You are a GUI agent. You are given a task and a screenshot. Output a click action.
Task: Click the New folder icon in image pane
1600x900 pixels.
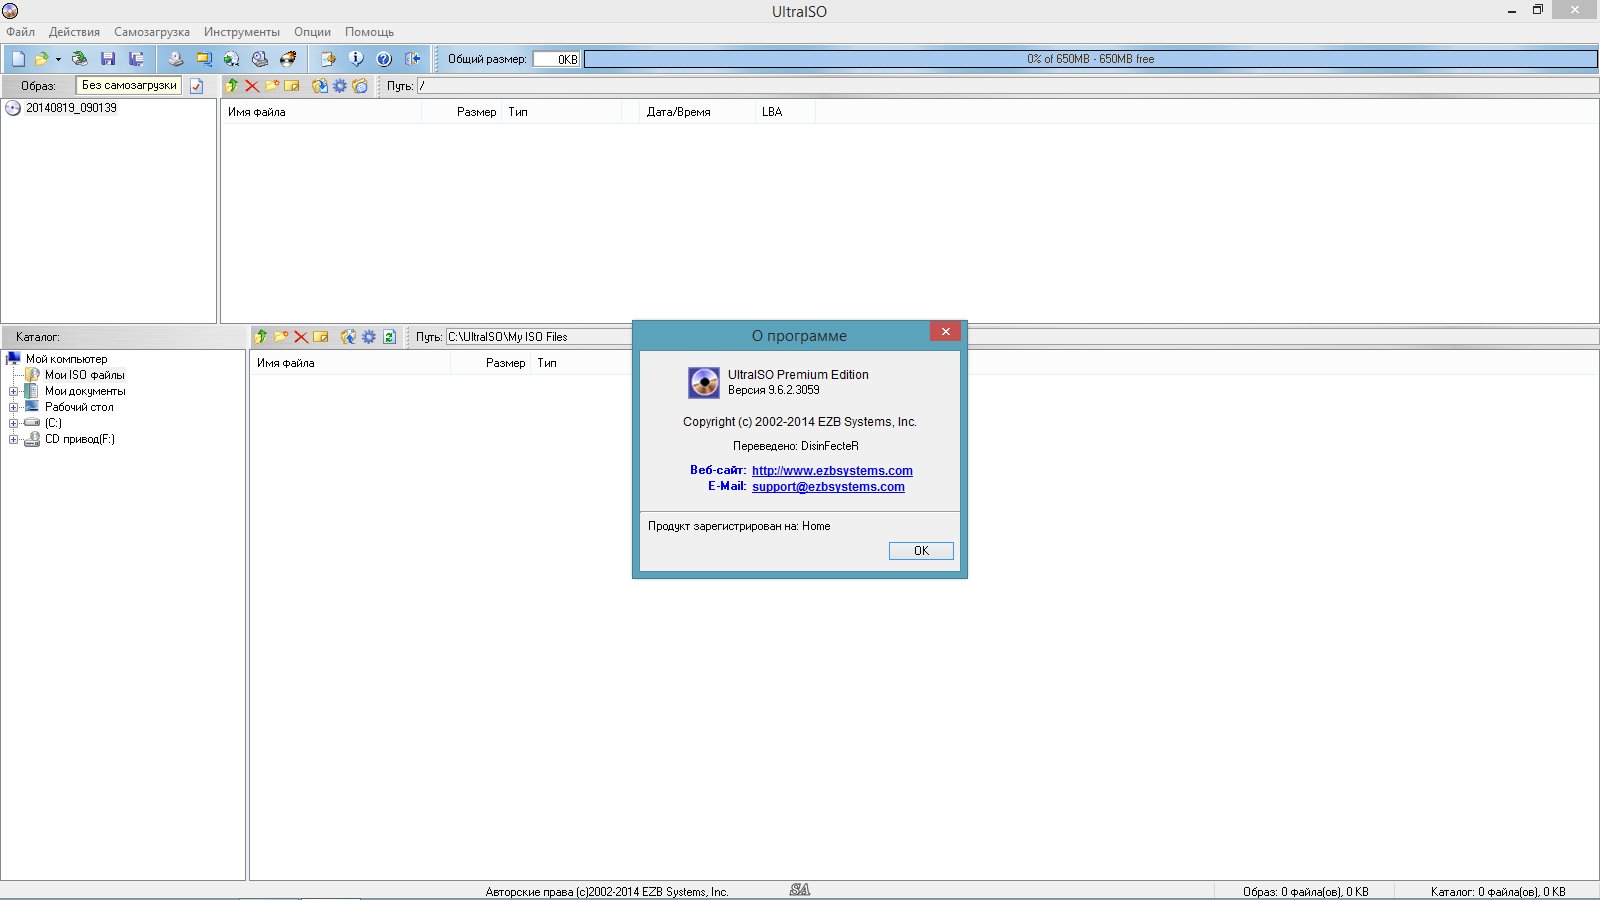[272, 86]
